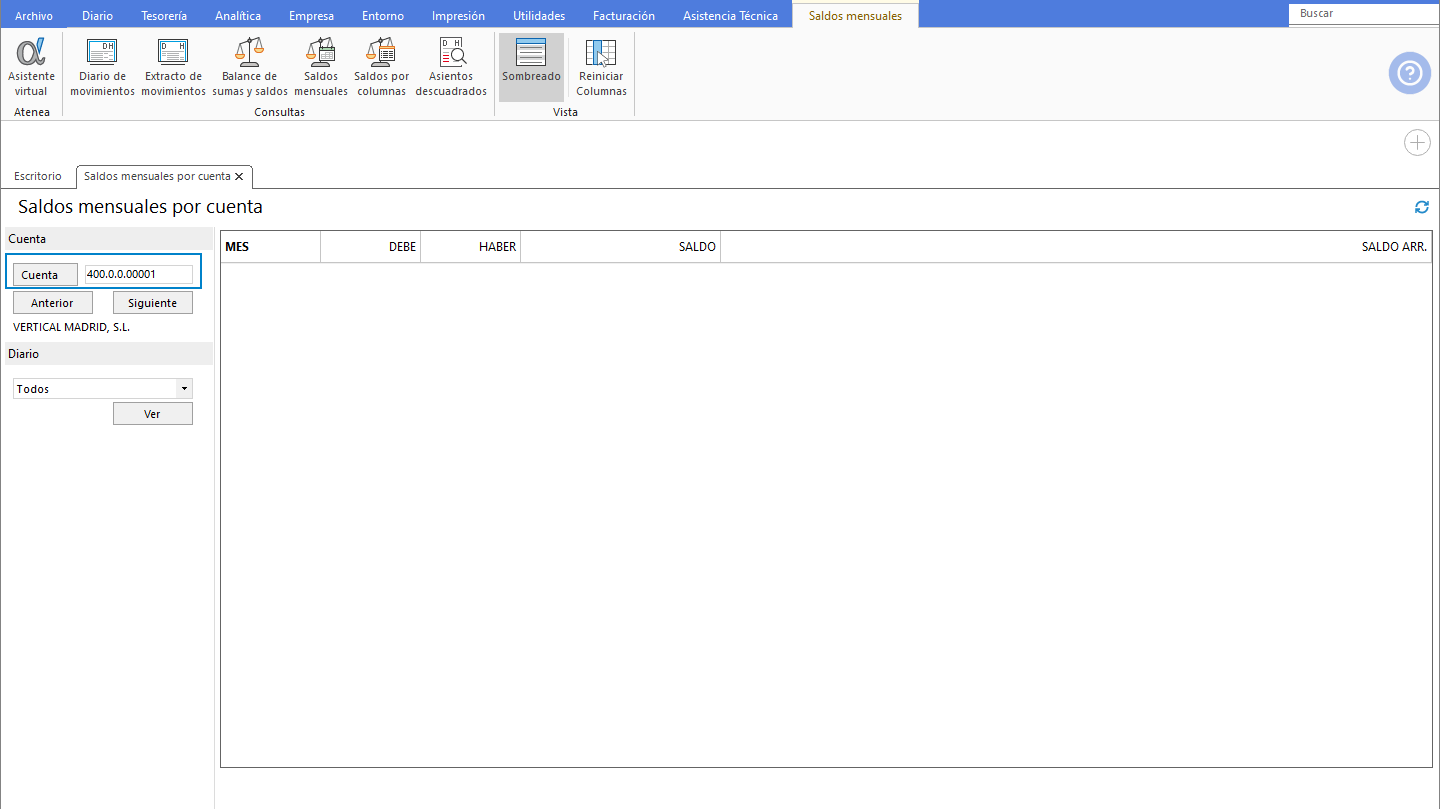Open Diario de movimientos
The width and height of the screenshot is (1440, 809).
[102, 67]
